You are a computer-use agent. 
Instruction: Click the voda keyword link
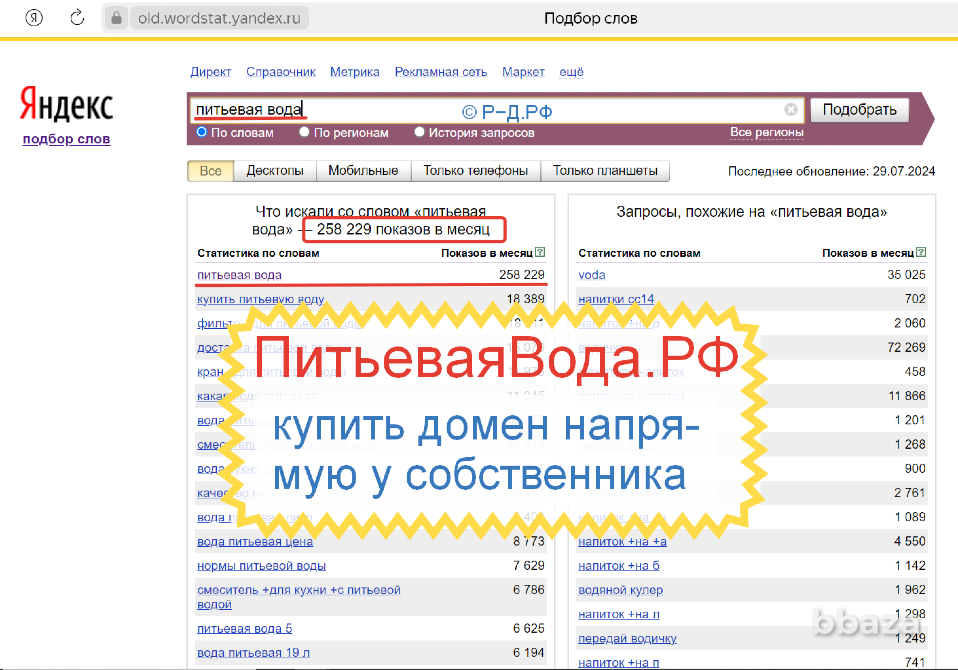coord(592,274)
